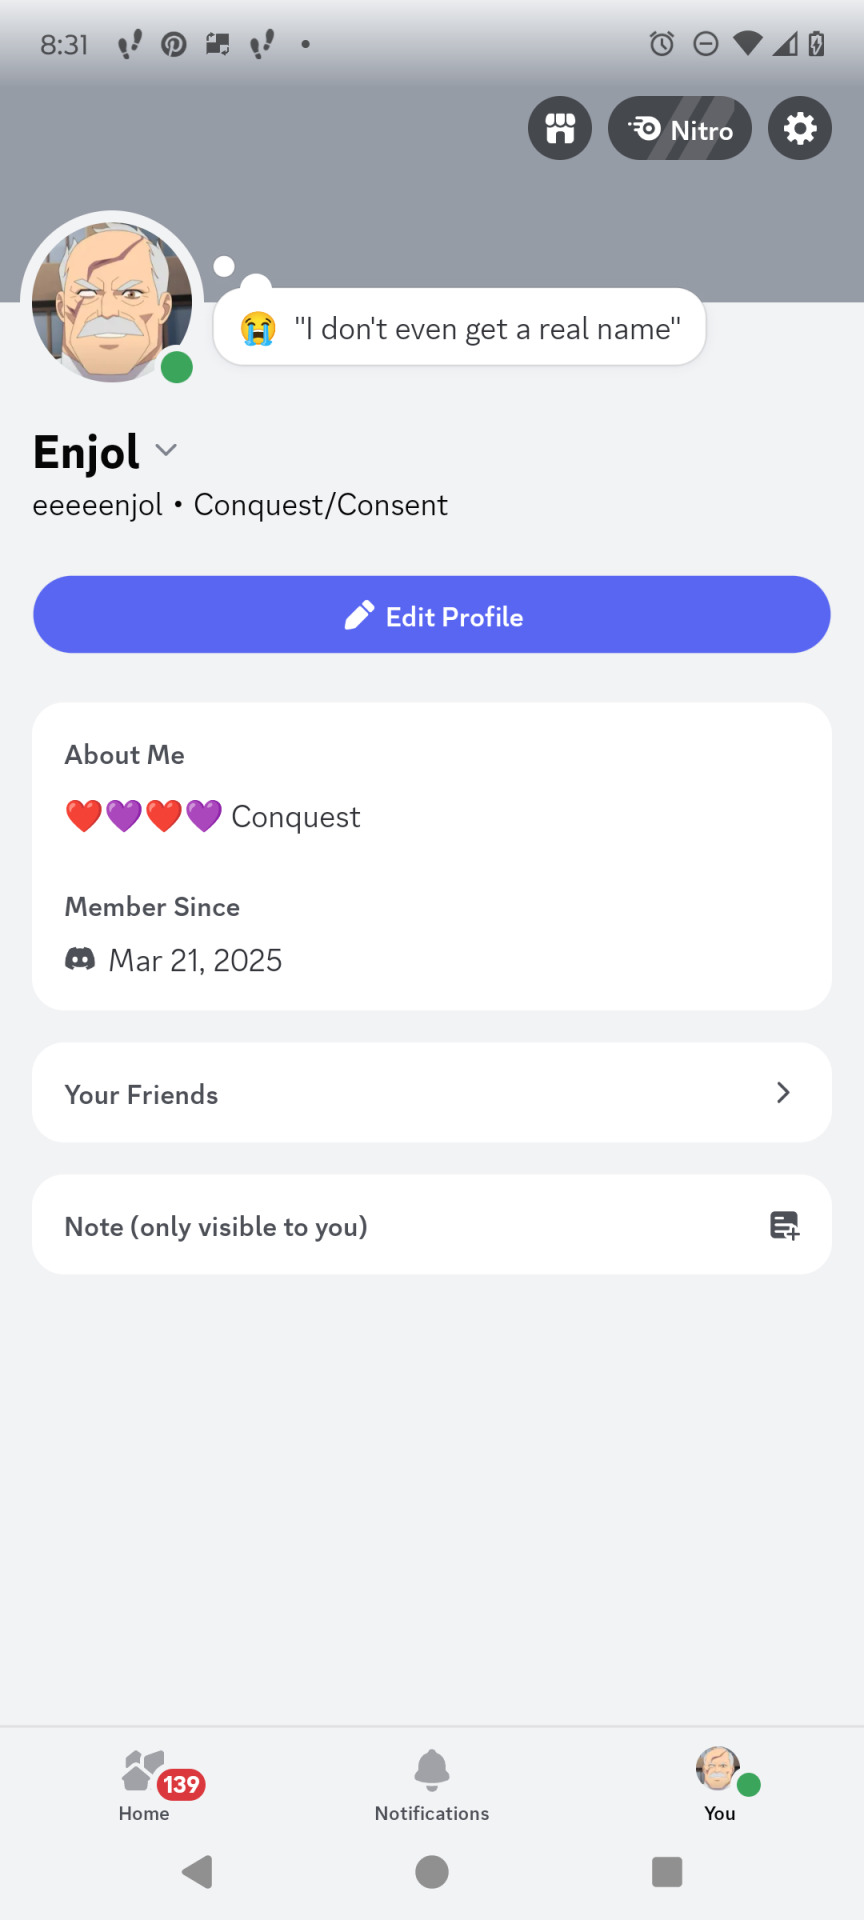Open the settings gear icon

[x=800, y=128]
